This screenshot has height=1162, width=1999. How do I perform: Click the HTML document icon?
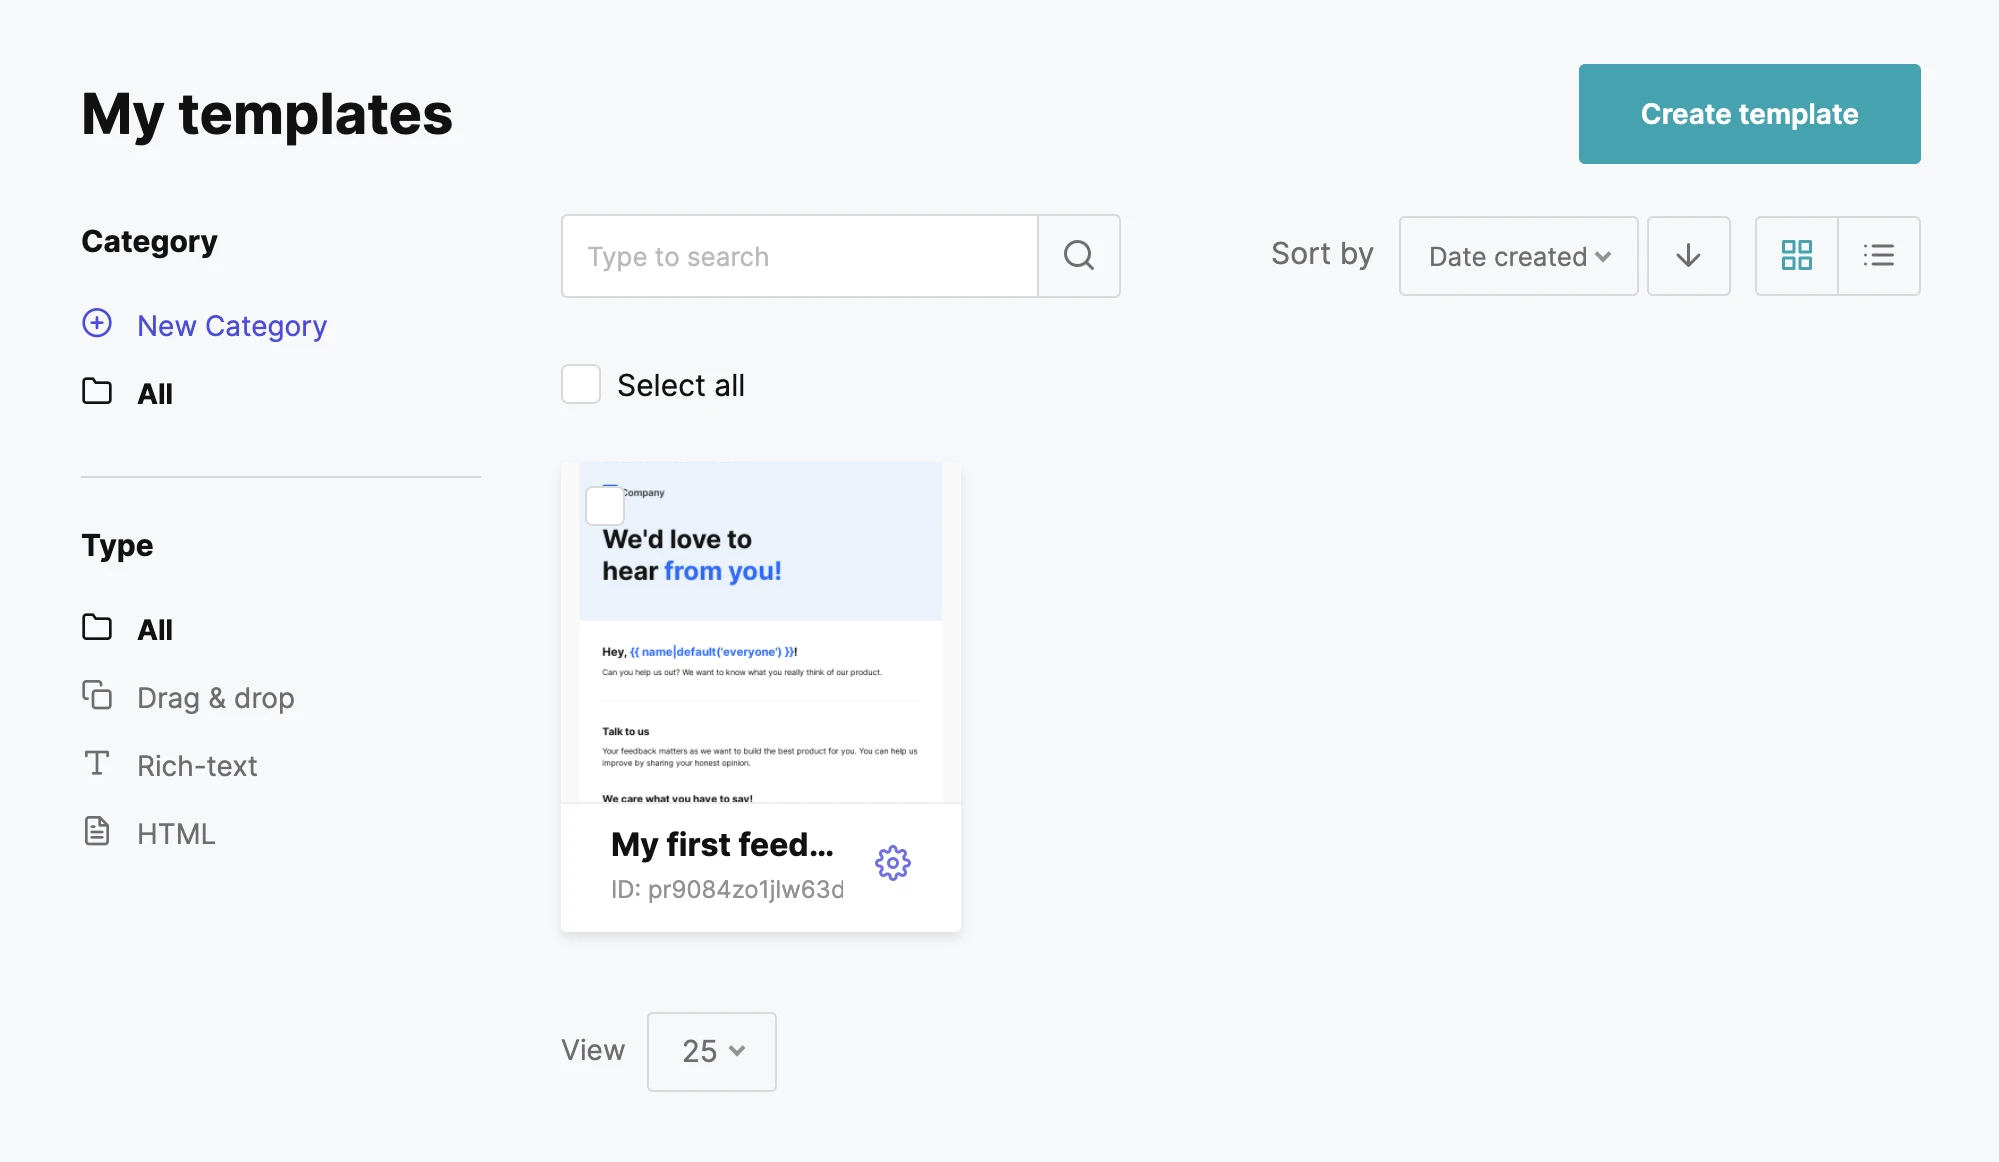97,831
